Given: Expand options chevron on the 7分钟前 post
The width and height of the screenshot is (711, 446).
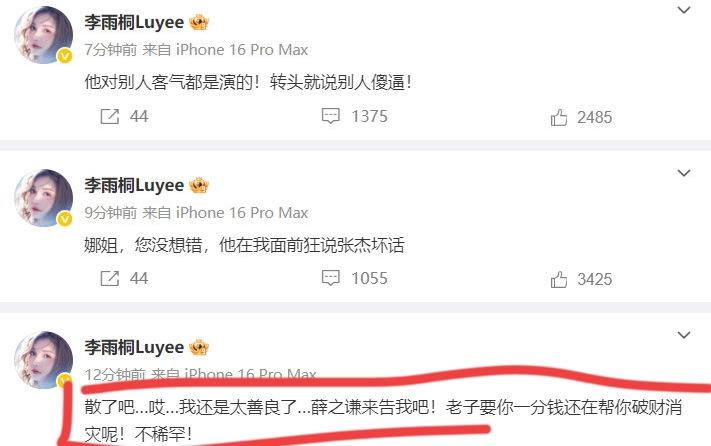Looking at the screenshot, I should tap(684, 10).
